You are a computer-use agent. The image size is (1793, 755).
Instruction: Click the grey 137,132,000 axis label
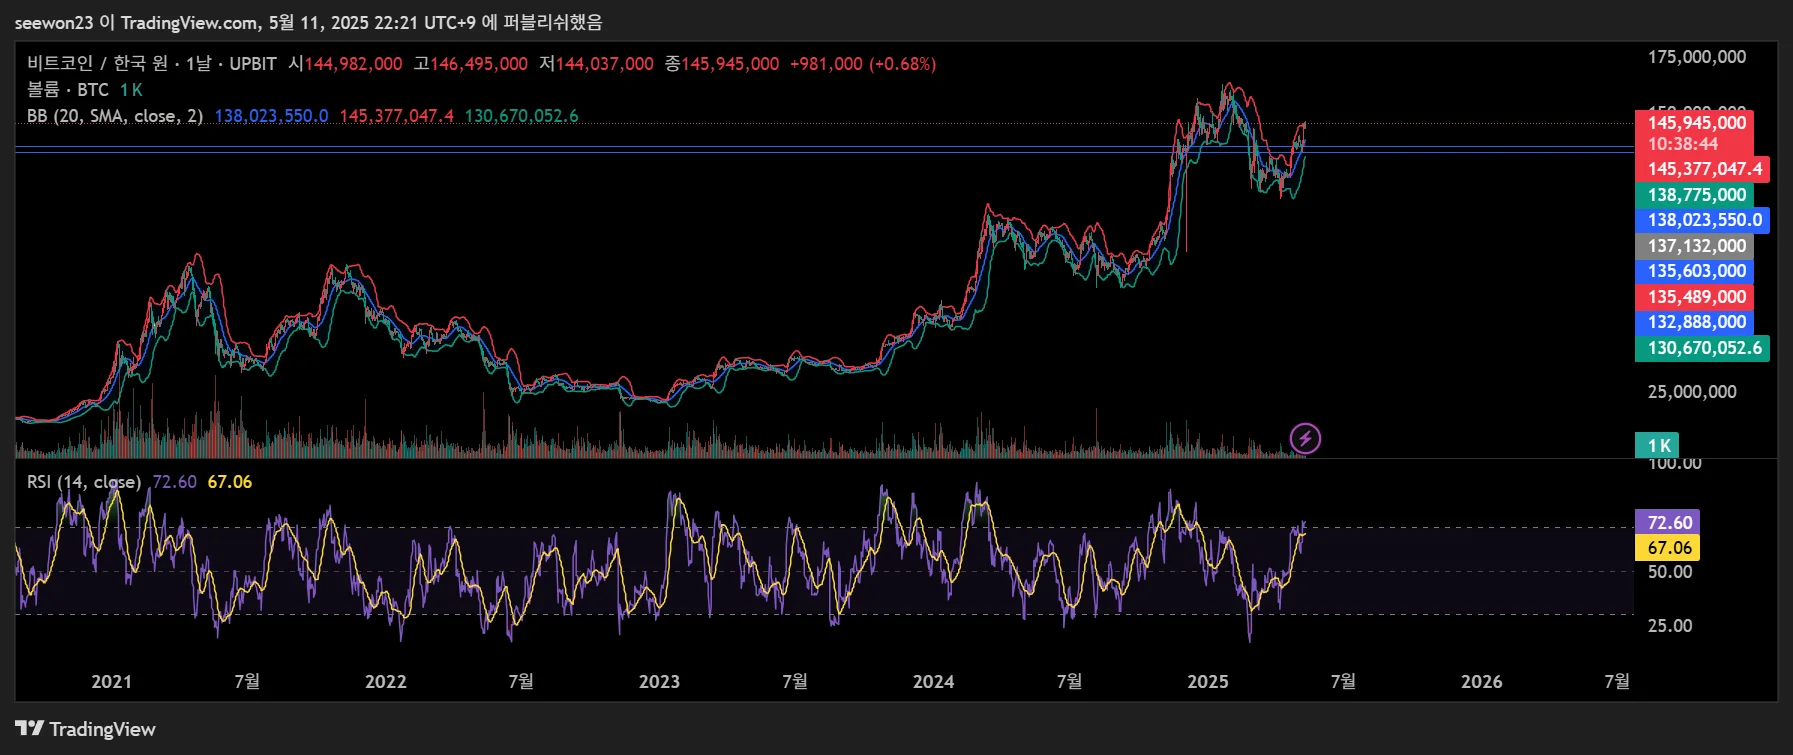pyautogui.click(x=1696, y=246)
